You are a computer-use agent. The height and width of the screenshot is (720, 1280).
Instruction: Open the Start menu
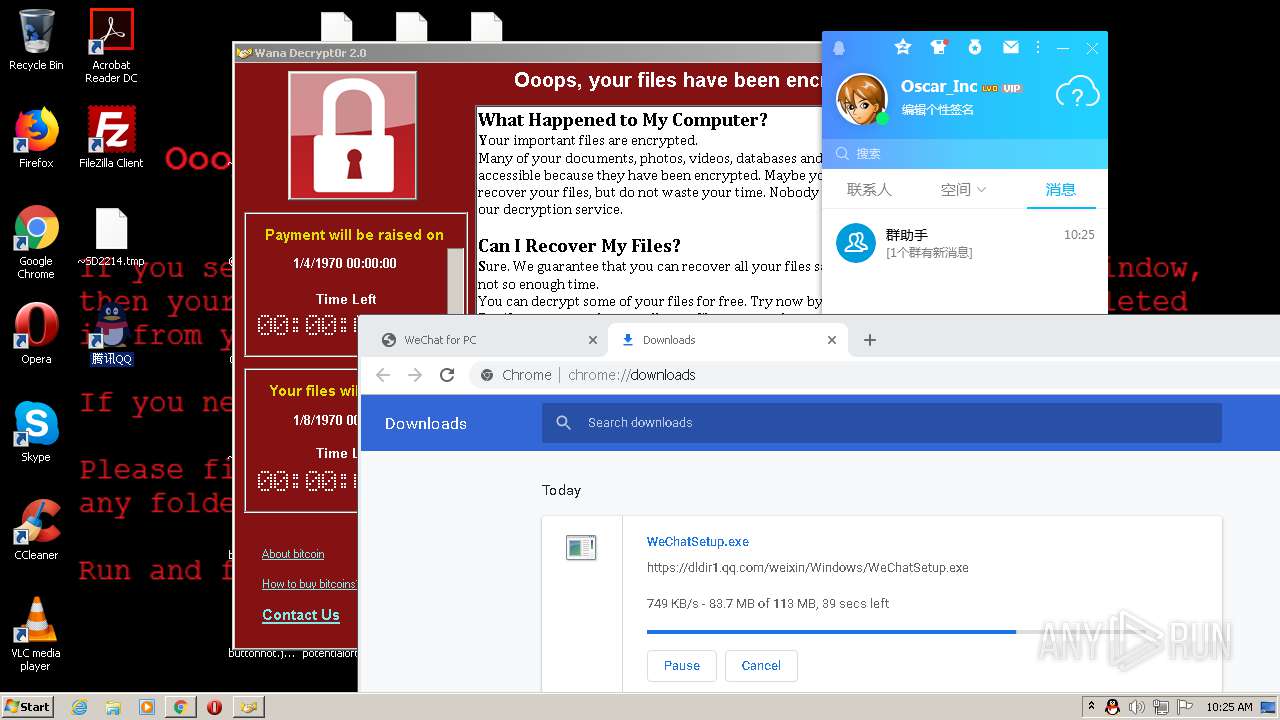[x=28, y=706]
